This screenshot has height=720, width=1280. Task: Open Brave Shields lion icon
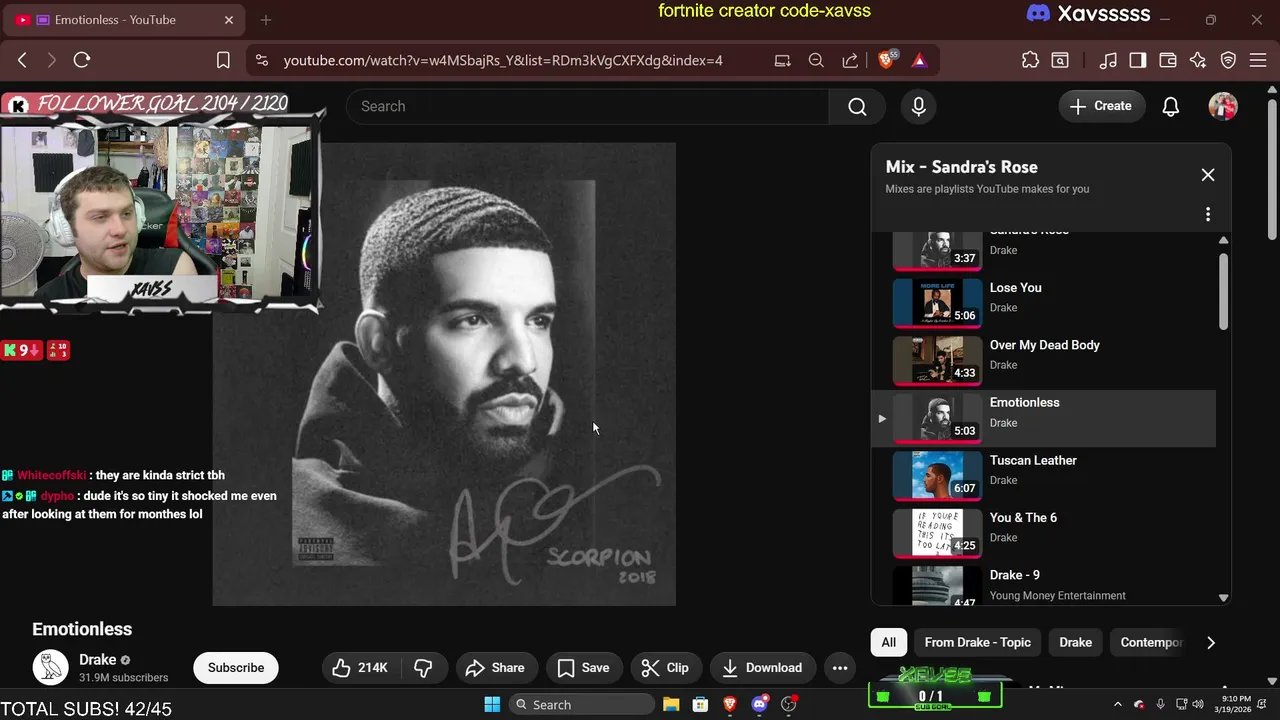pos(887,60)
